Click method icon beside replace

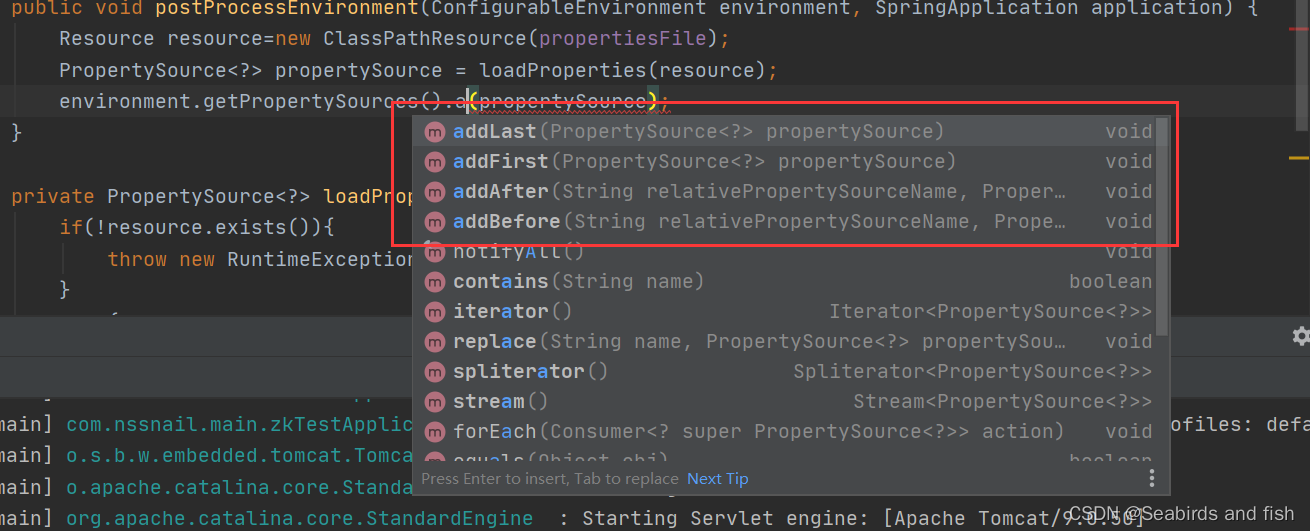pos(434,342)
